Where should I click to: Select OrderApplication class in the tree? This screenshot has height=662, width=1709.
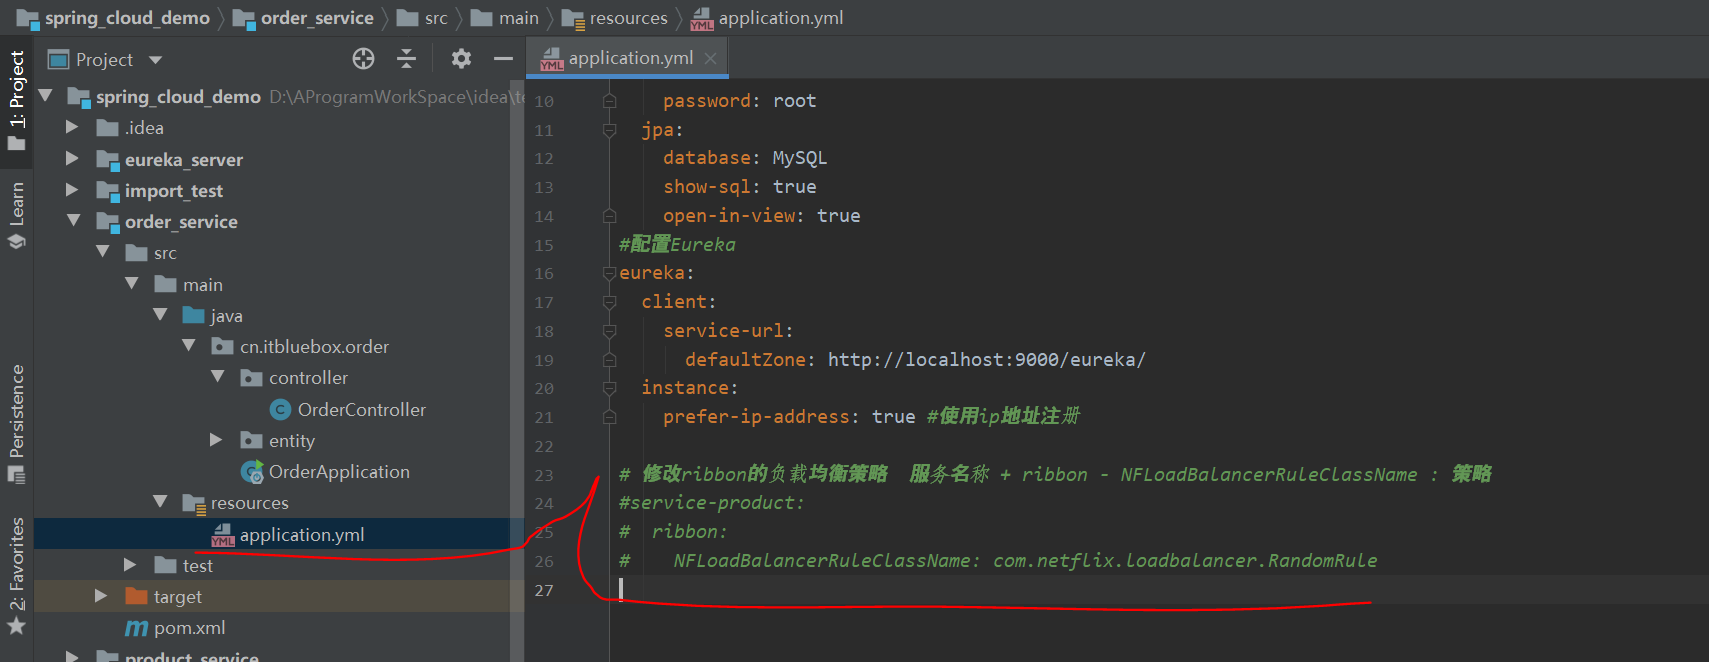(x=339, y=471)
